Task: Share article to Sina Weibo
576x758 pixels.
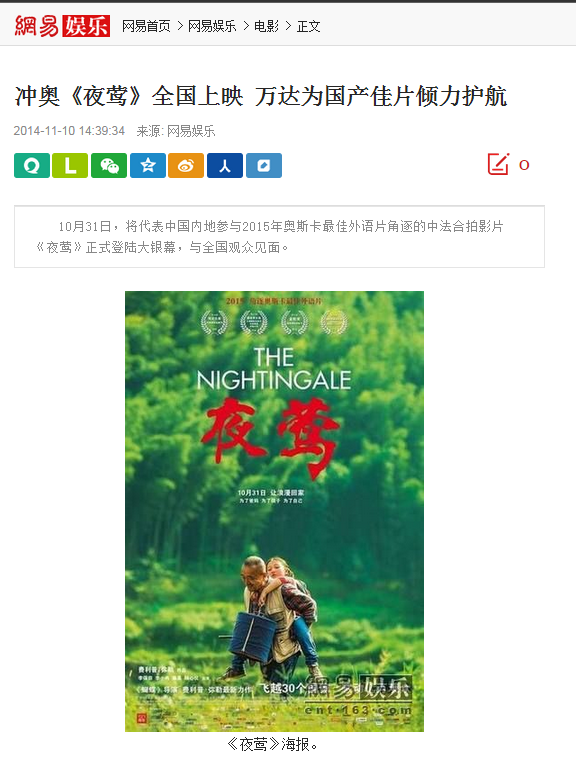Action: (x=186, y=165)
